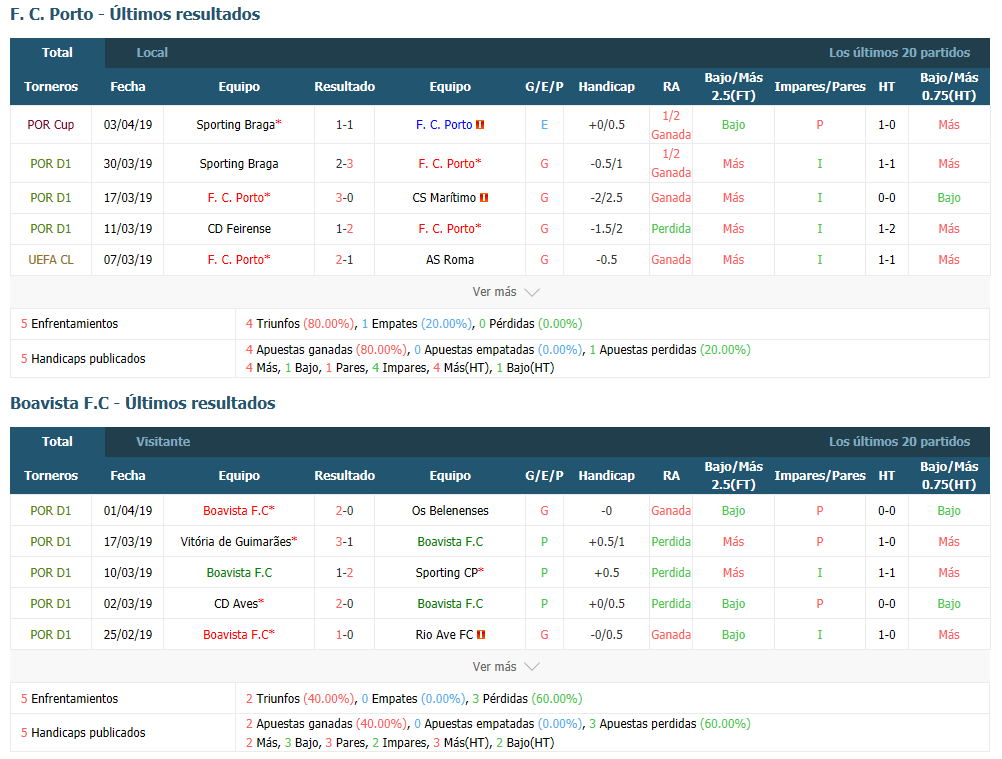Viewport: 1002px width, 759px height.
Task: Click the date 30/03/19
Action: (x=128, y=164)
